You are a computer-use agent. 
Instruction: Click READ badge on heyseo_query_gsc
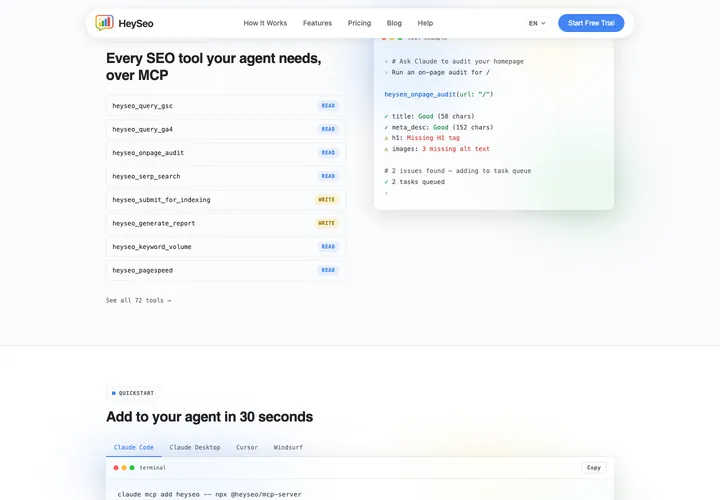coord(328,106)
